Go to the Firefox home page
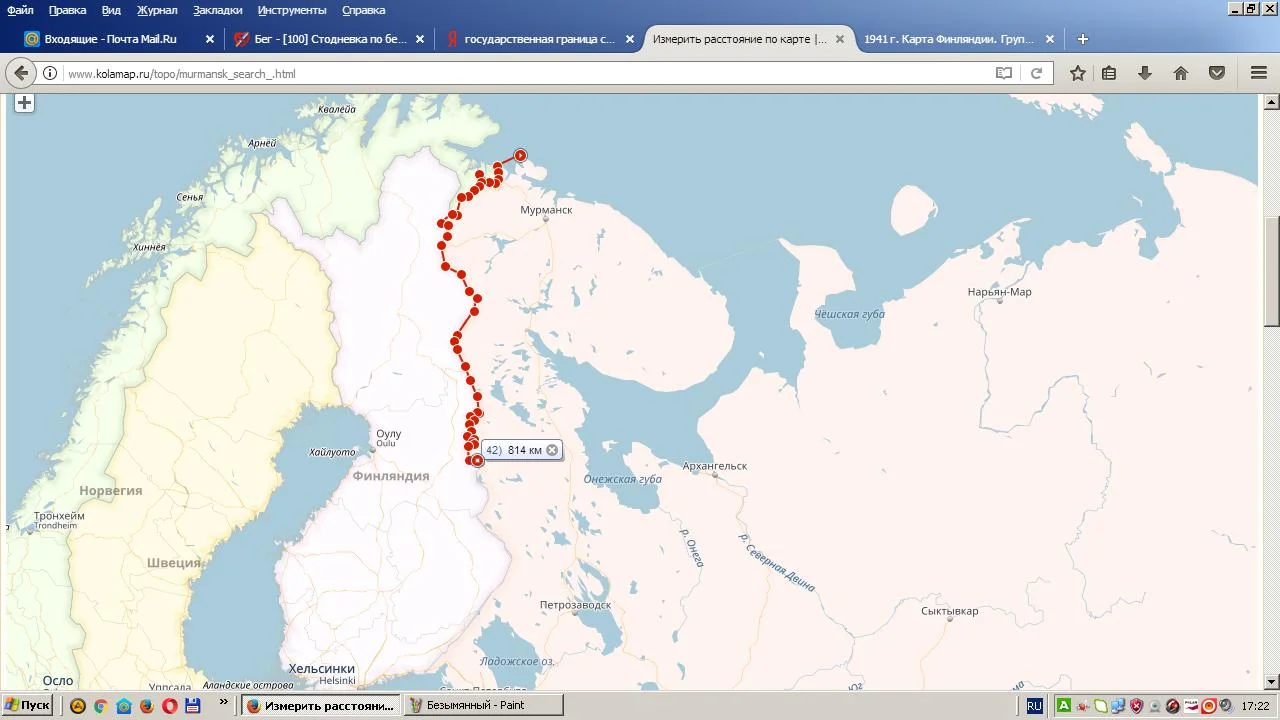1280x720 pixels. 1181,73
